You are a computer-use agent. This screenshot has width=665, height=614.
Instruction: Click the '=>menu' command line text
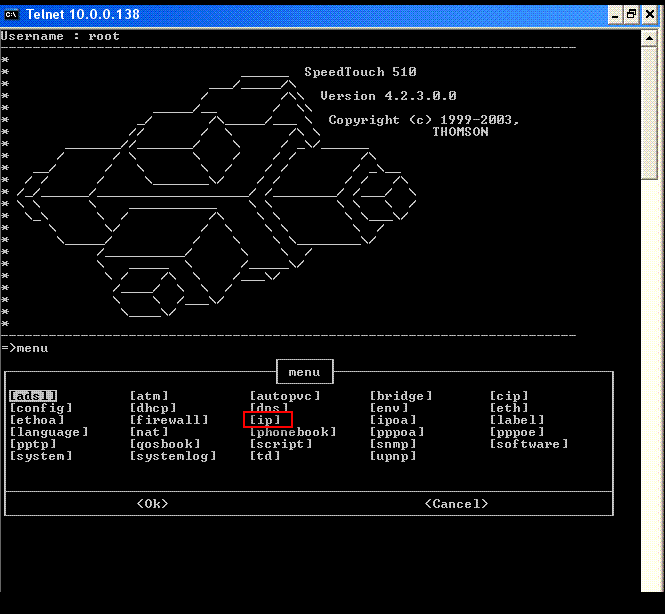[x=25, y=348]
